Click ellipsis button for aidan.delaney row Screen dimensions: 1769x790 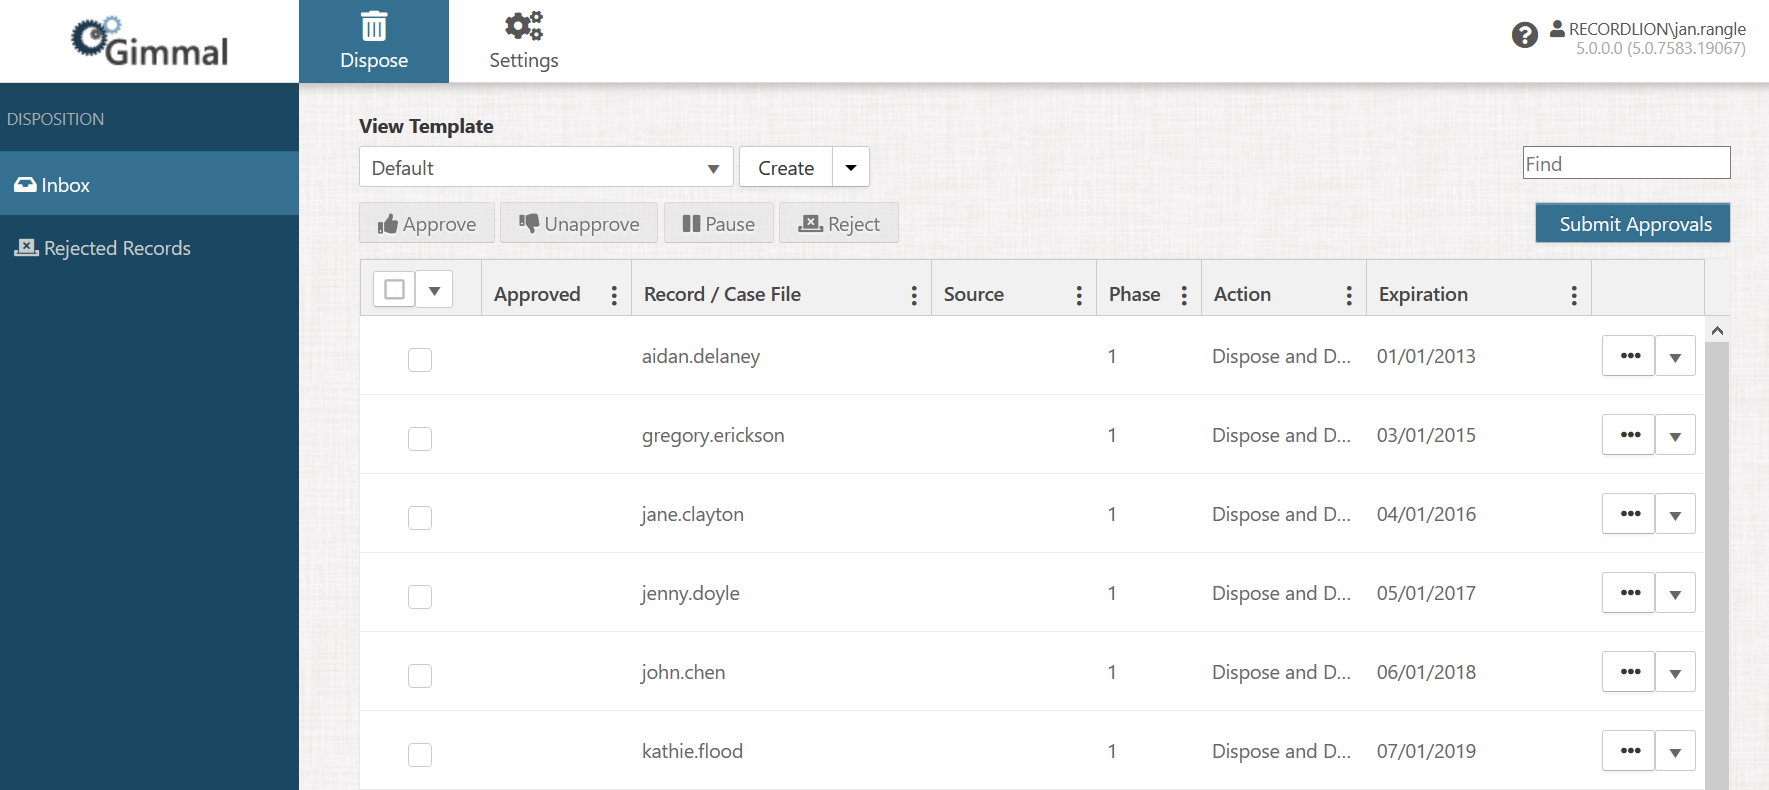[1629, 356]
